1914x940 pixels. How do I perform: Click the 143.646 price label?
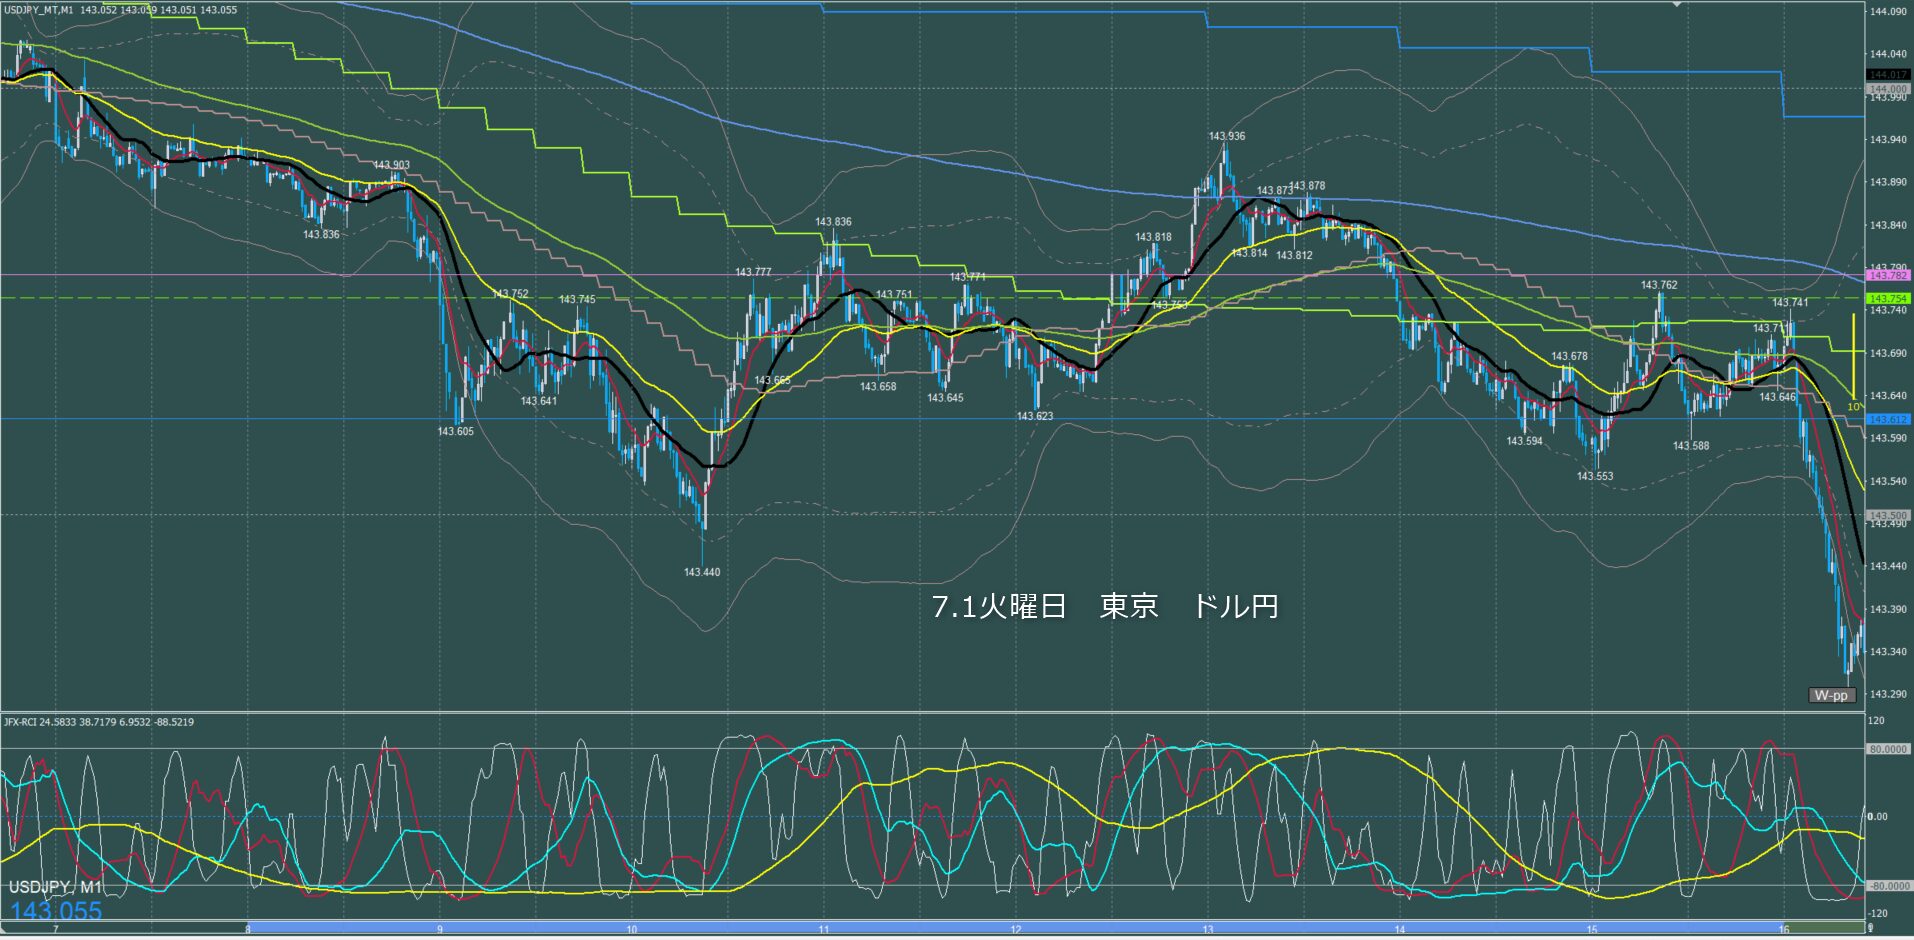(x=1777, y=397)
